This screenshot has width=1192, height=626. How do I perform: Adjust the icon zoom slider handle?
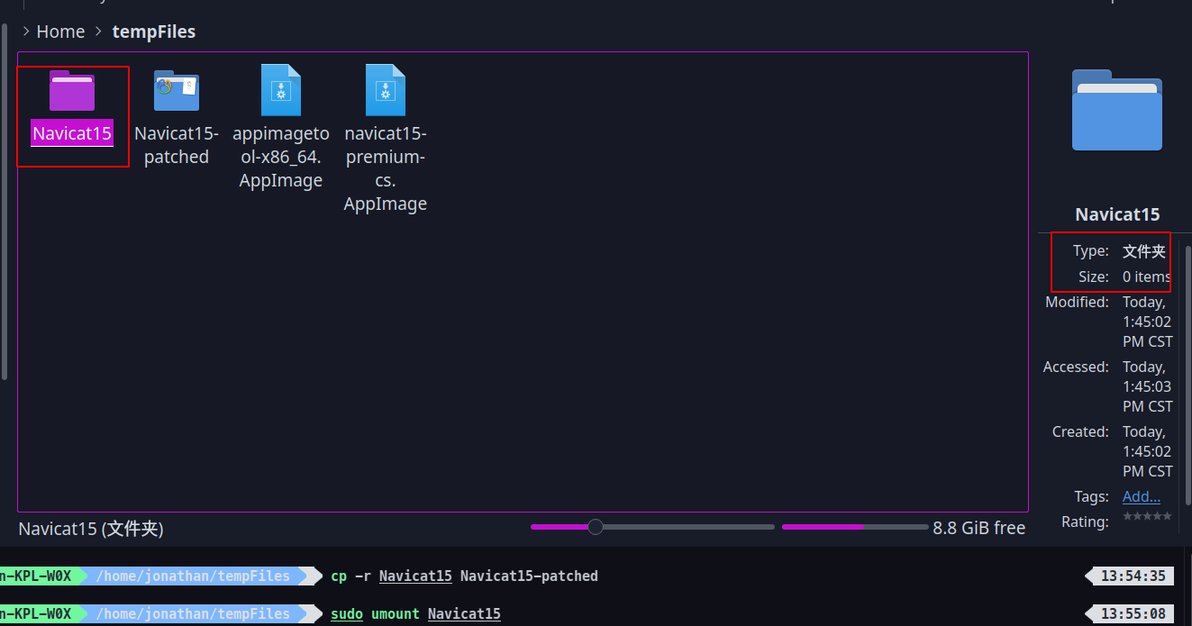595,526
